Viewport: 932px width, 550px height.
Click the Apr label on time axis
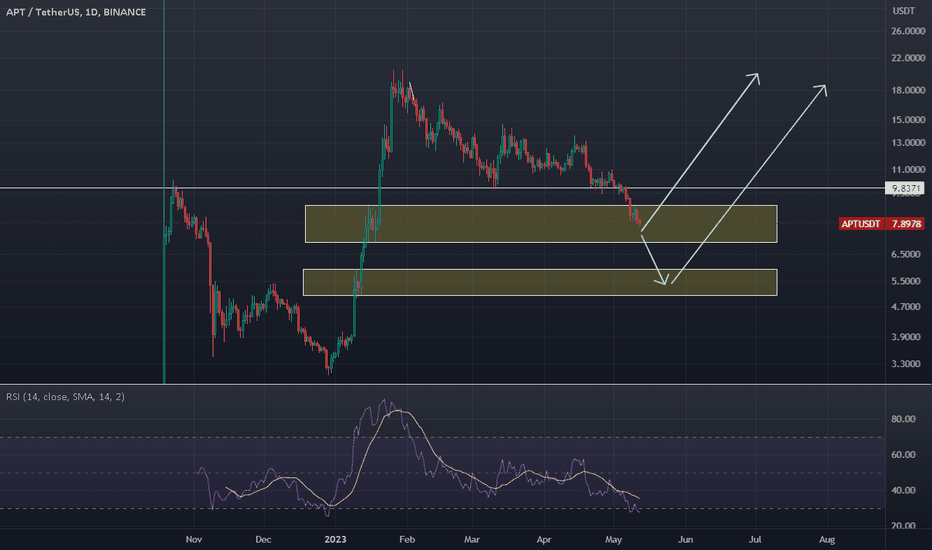(544, 540)
